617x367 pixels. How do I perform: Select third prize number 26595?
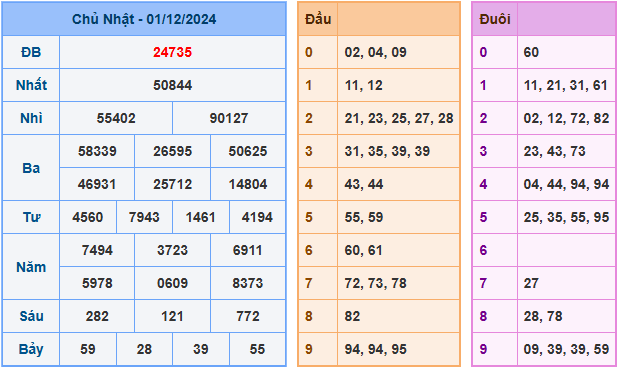click(172, 151)
